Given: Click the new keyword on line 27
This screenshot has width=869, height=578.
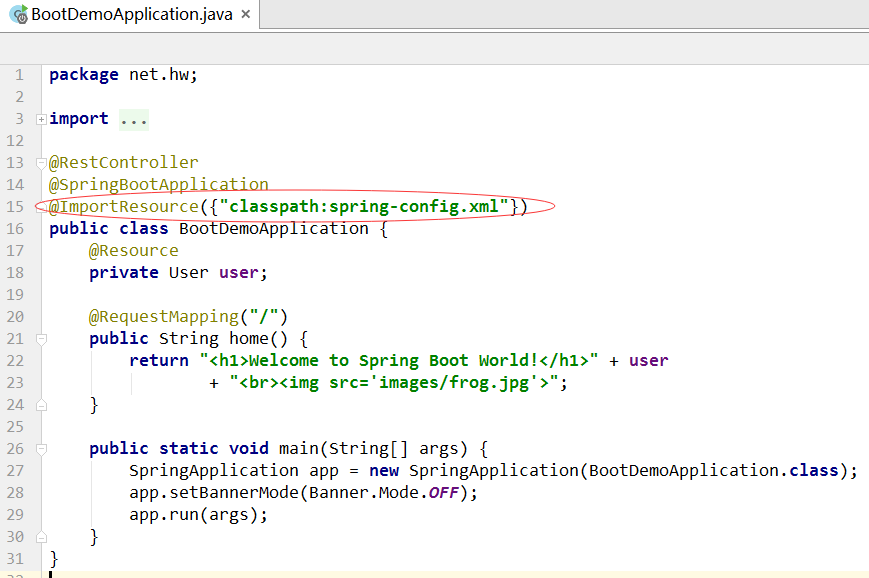Looking at the screenshot, I should [384, 470].
